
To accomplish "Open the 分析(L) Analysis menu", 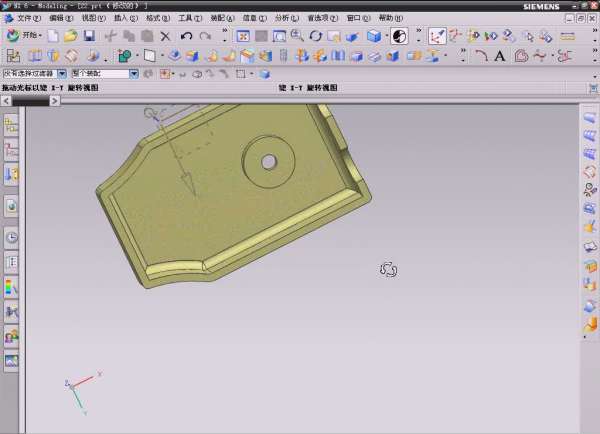I will [287, 18].
